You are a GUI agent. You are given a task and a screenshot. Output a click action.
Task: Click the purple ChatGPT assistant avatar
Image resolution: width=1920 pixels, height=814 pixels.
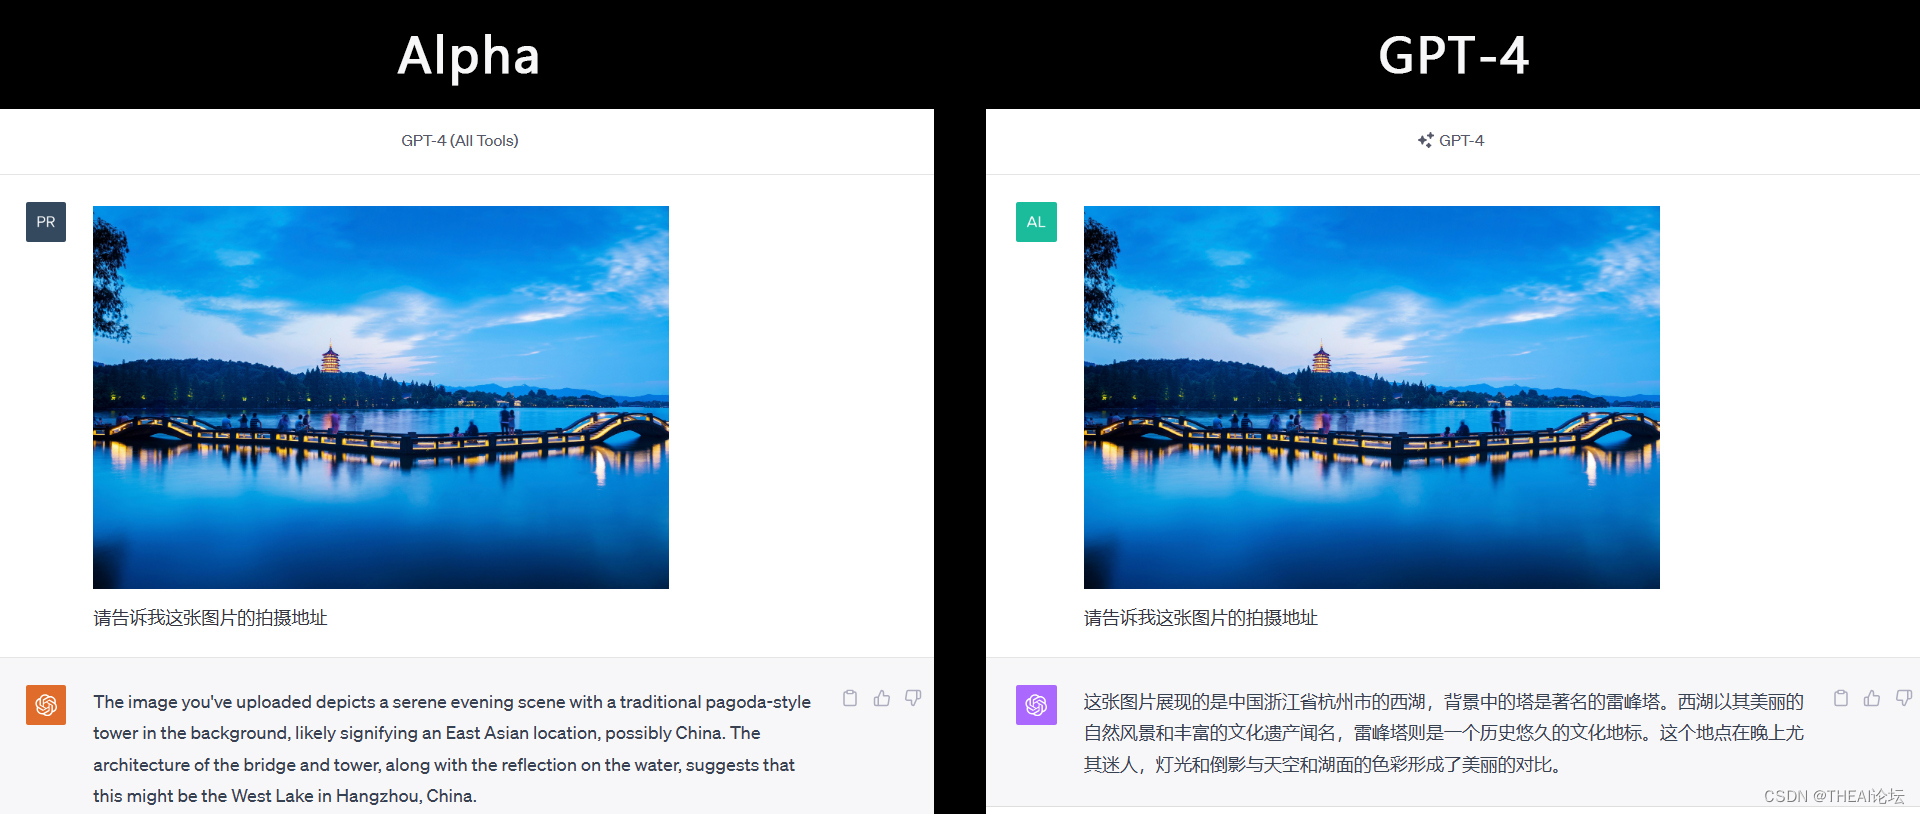[x=1036, y=705]
